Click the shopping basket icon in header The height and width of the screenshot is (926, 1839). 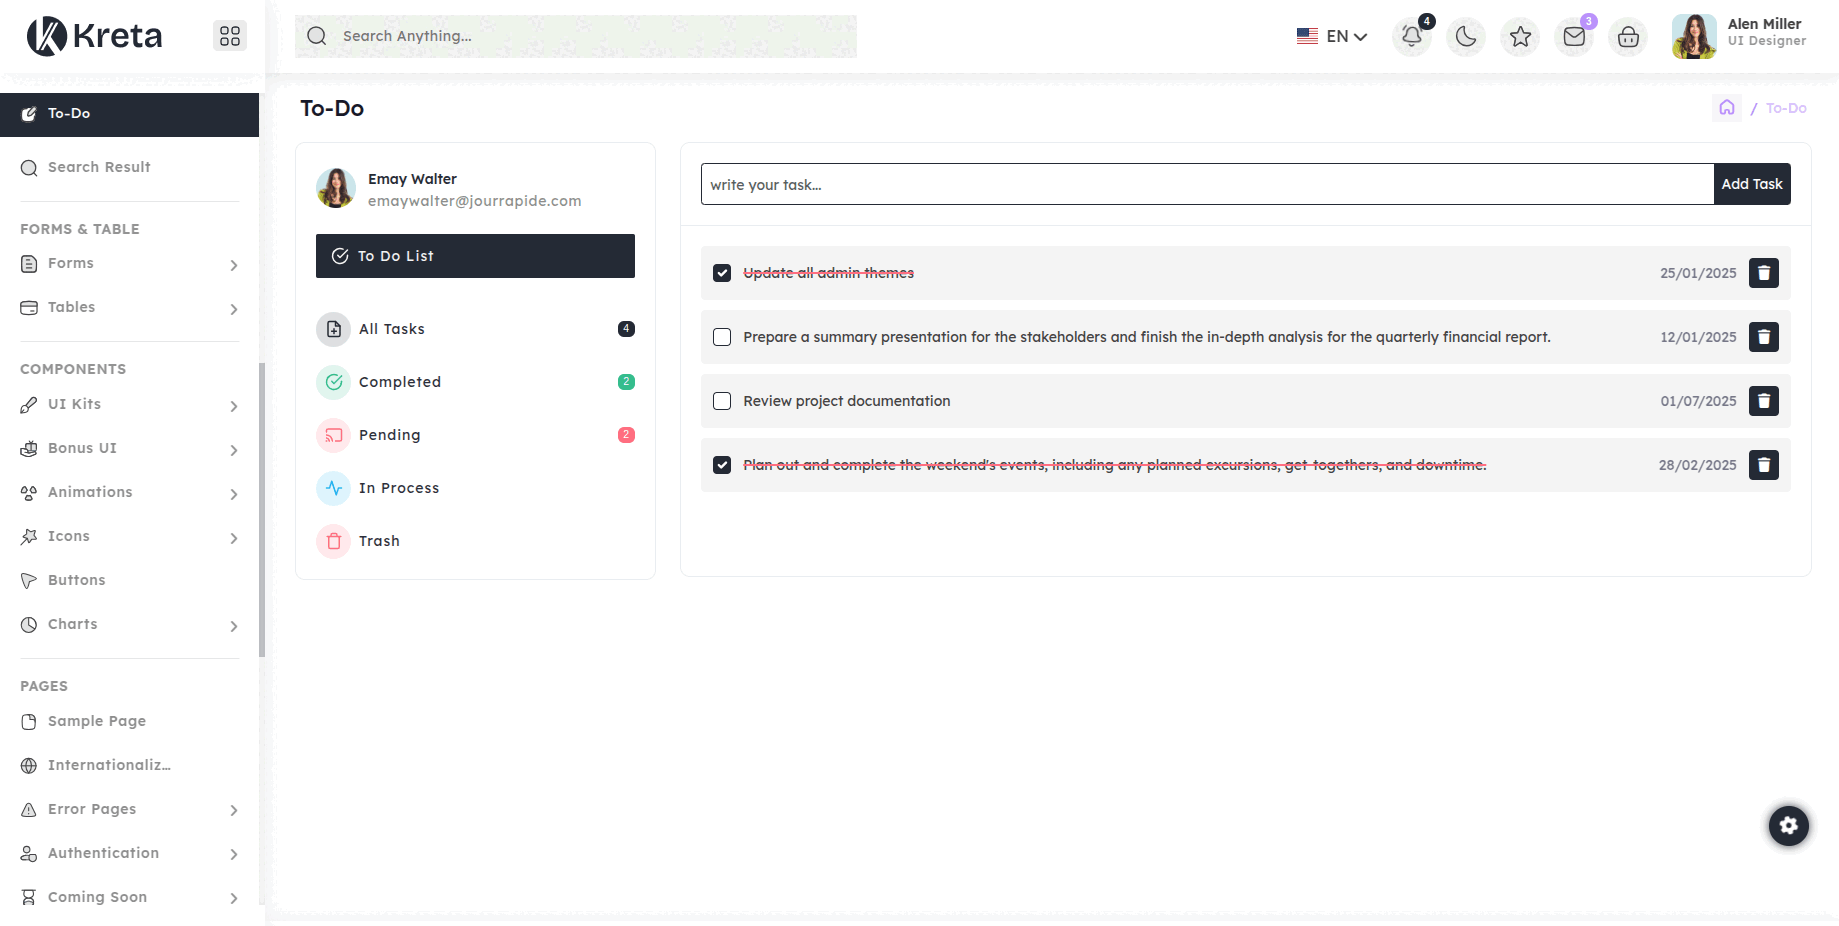point(1628,37)
